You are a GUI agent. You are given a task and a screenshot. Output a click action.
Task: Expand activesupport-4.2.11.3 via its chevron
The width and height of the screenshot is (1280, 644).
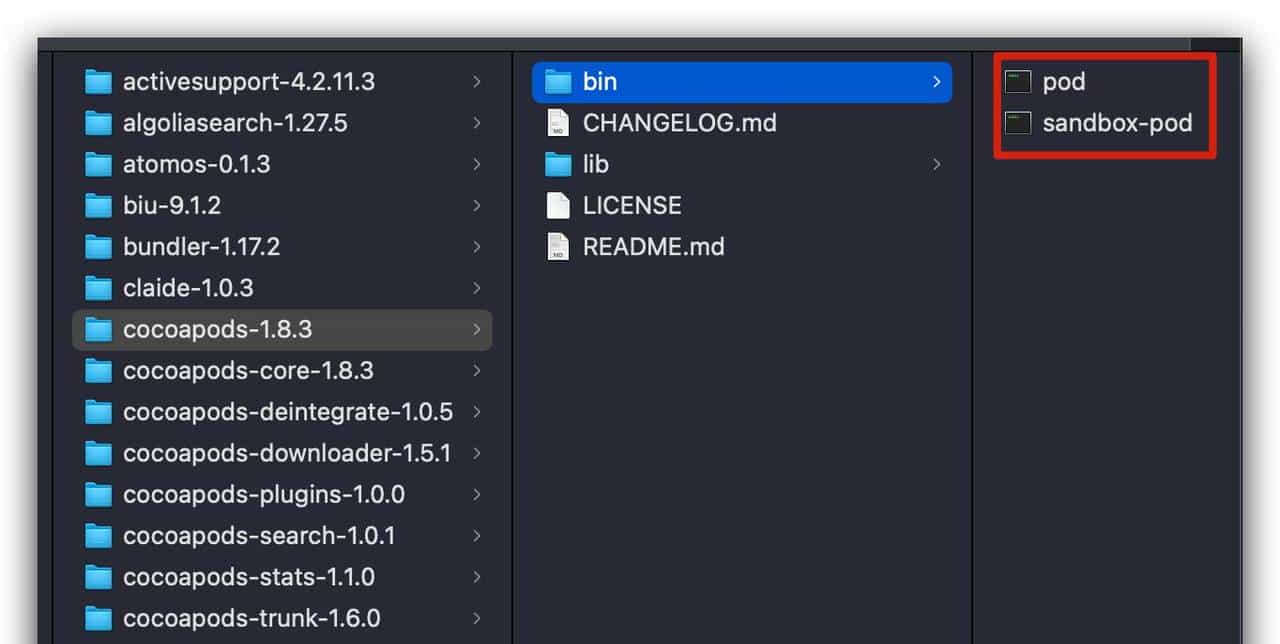pos(477,81)
